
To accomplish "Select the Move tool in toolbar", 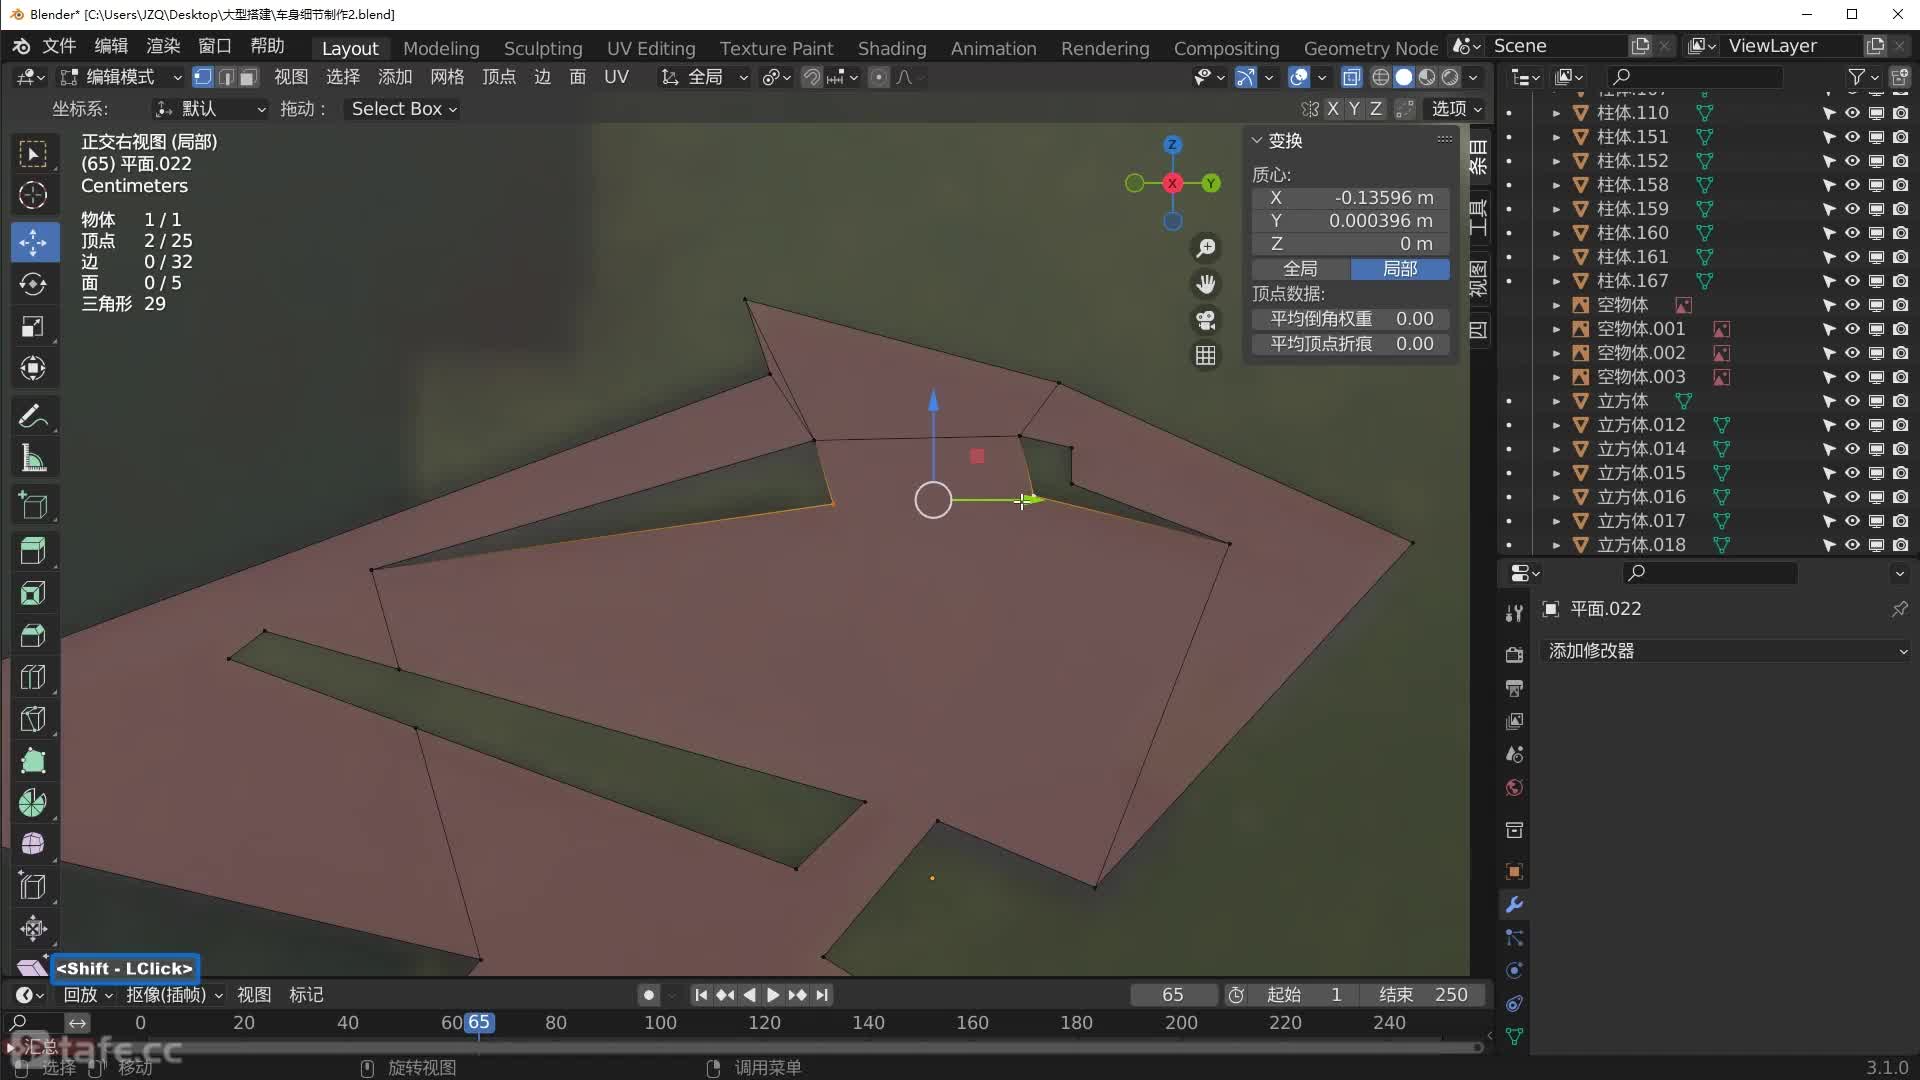I will click(x=33, y=242).
